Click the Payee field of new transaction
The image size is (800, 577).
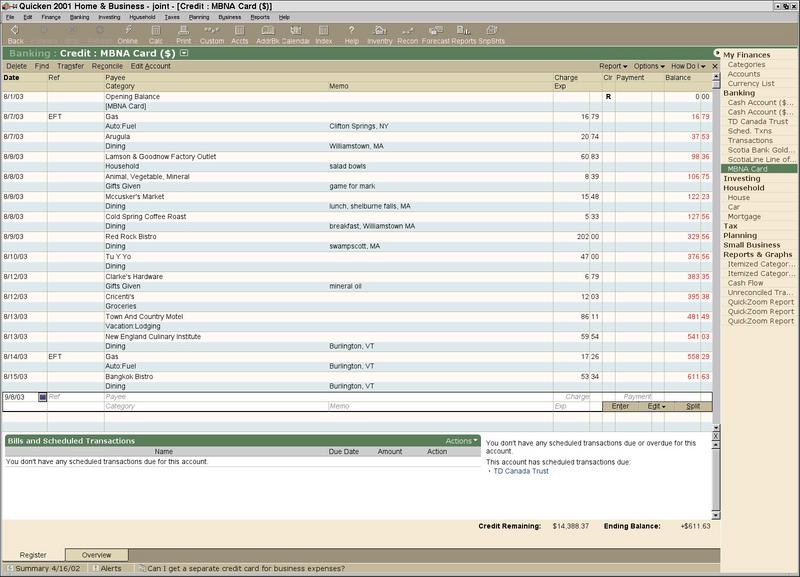click(329, 397)
